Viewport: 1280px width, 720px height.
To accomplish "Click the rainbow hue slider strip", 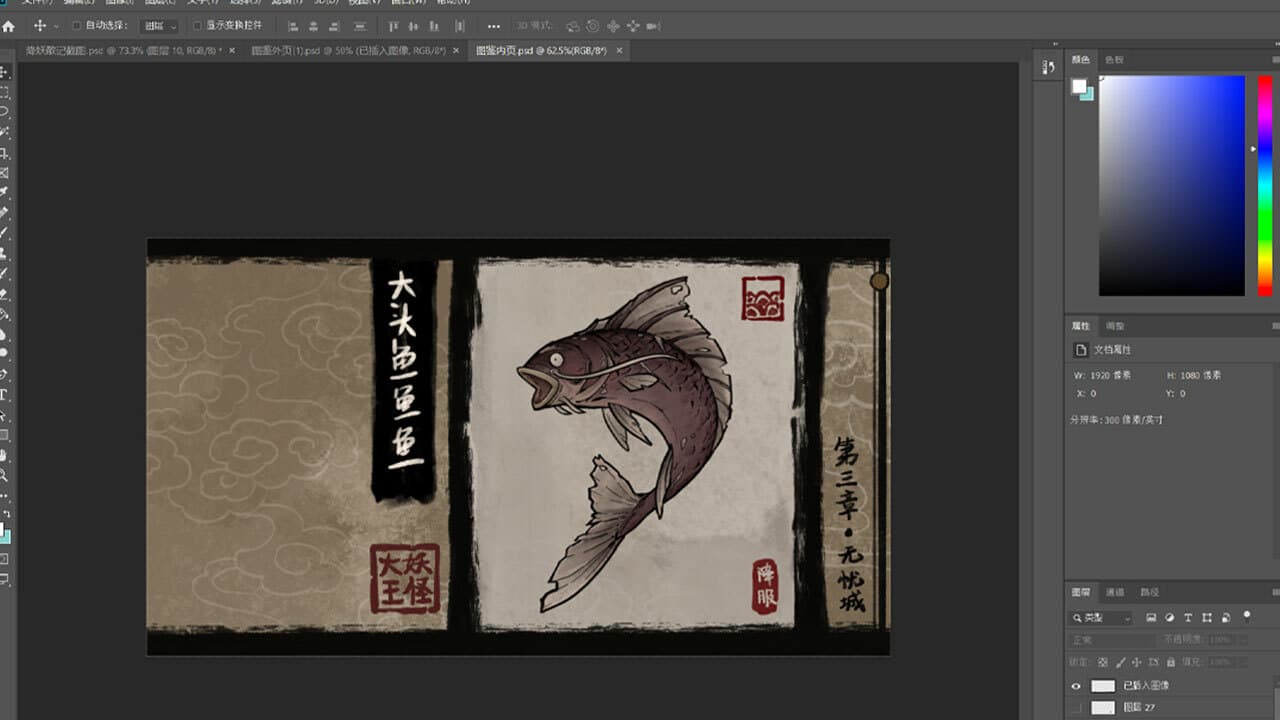I will 1265,185.
